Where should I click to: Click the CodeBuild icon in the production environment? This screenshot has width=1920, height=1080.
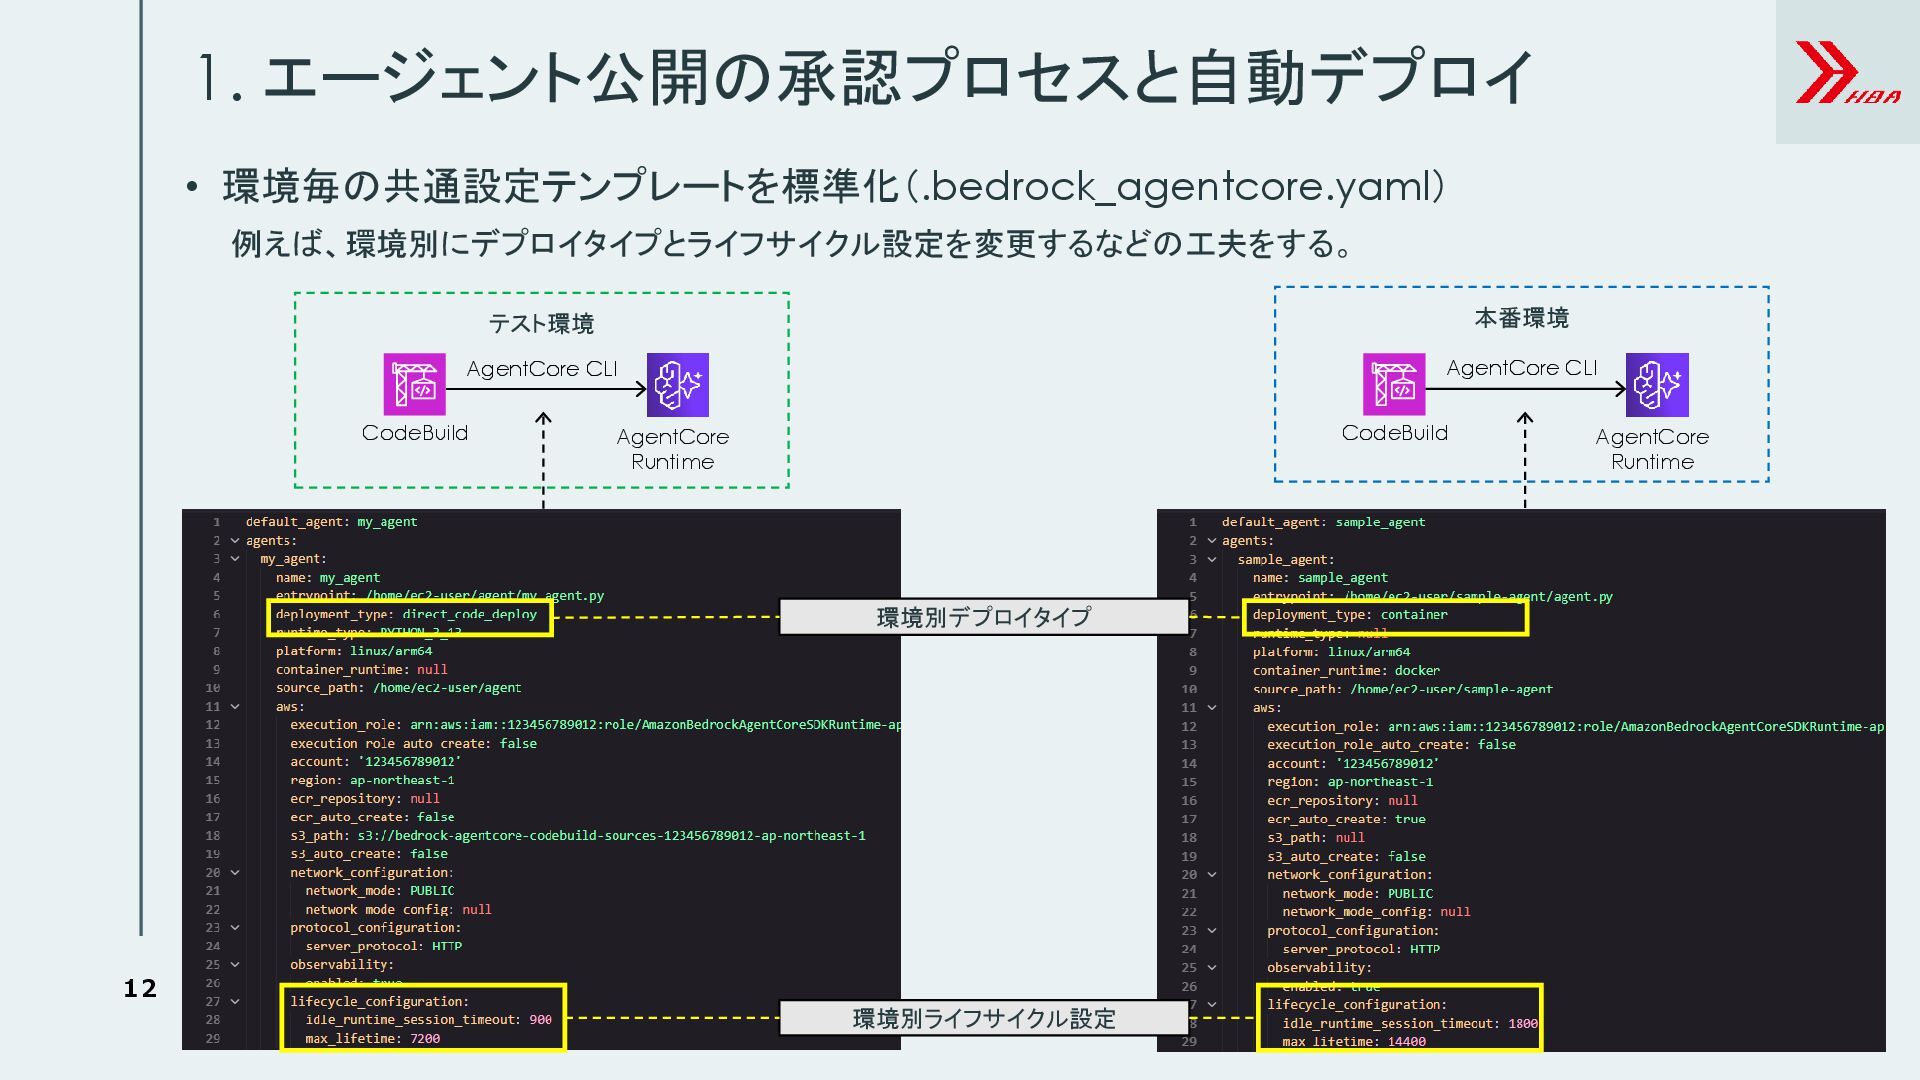click(x=1393, y=384)
